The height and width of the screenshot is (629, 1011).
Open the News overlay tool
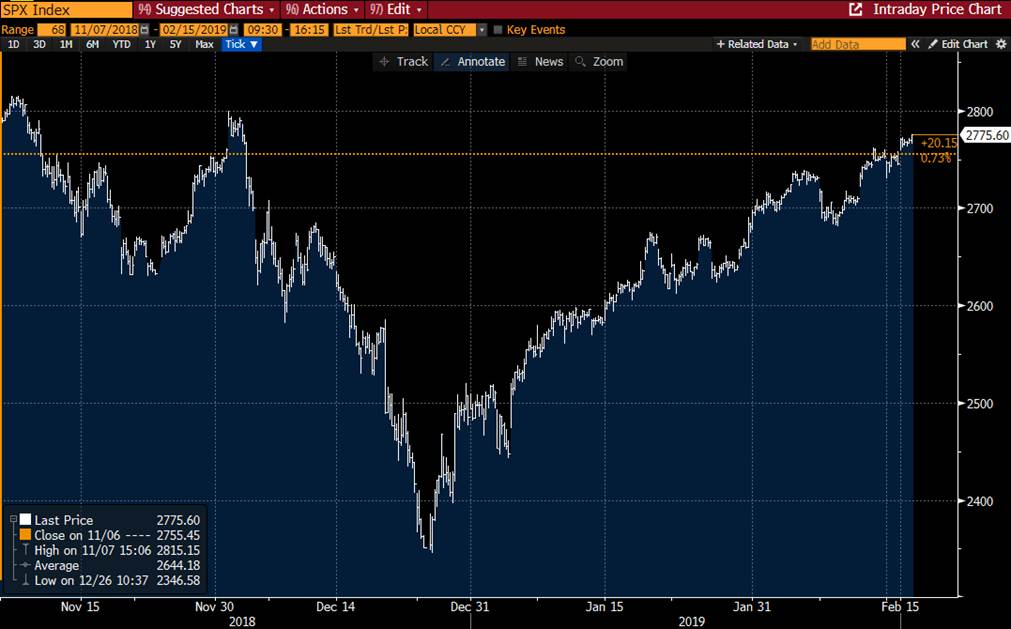(x=540, y=62)
